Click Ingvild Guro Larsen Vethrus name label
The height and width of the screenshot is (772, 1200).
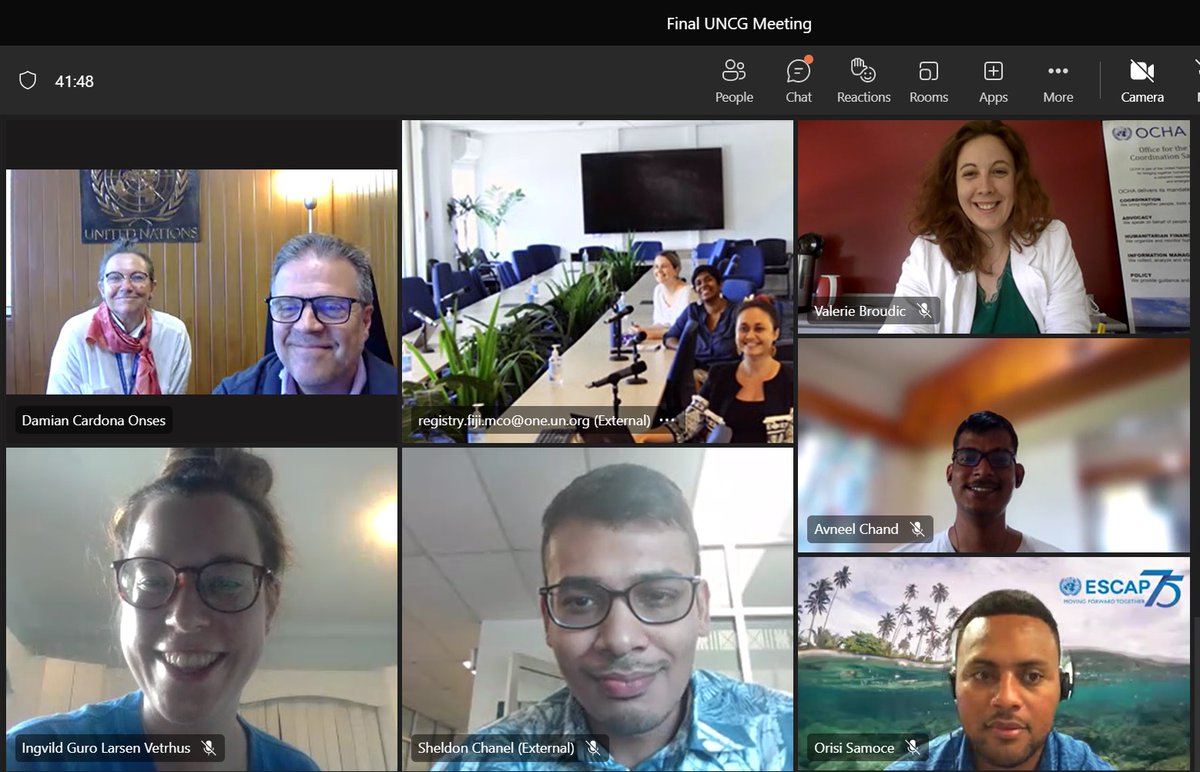(106, 748)
